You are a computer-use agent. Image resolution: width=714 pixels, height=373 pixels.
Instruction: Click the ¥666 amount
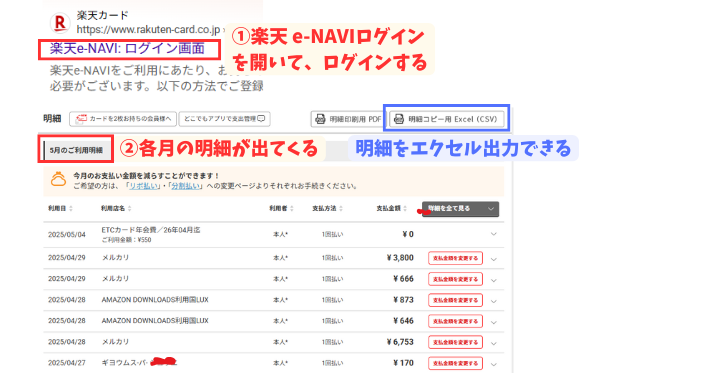coord(403,279)
